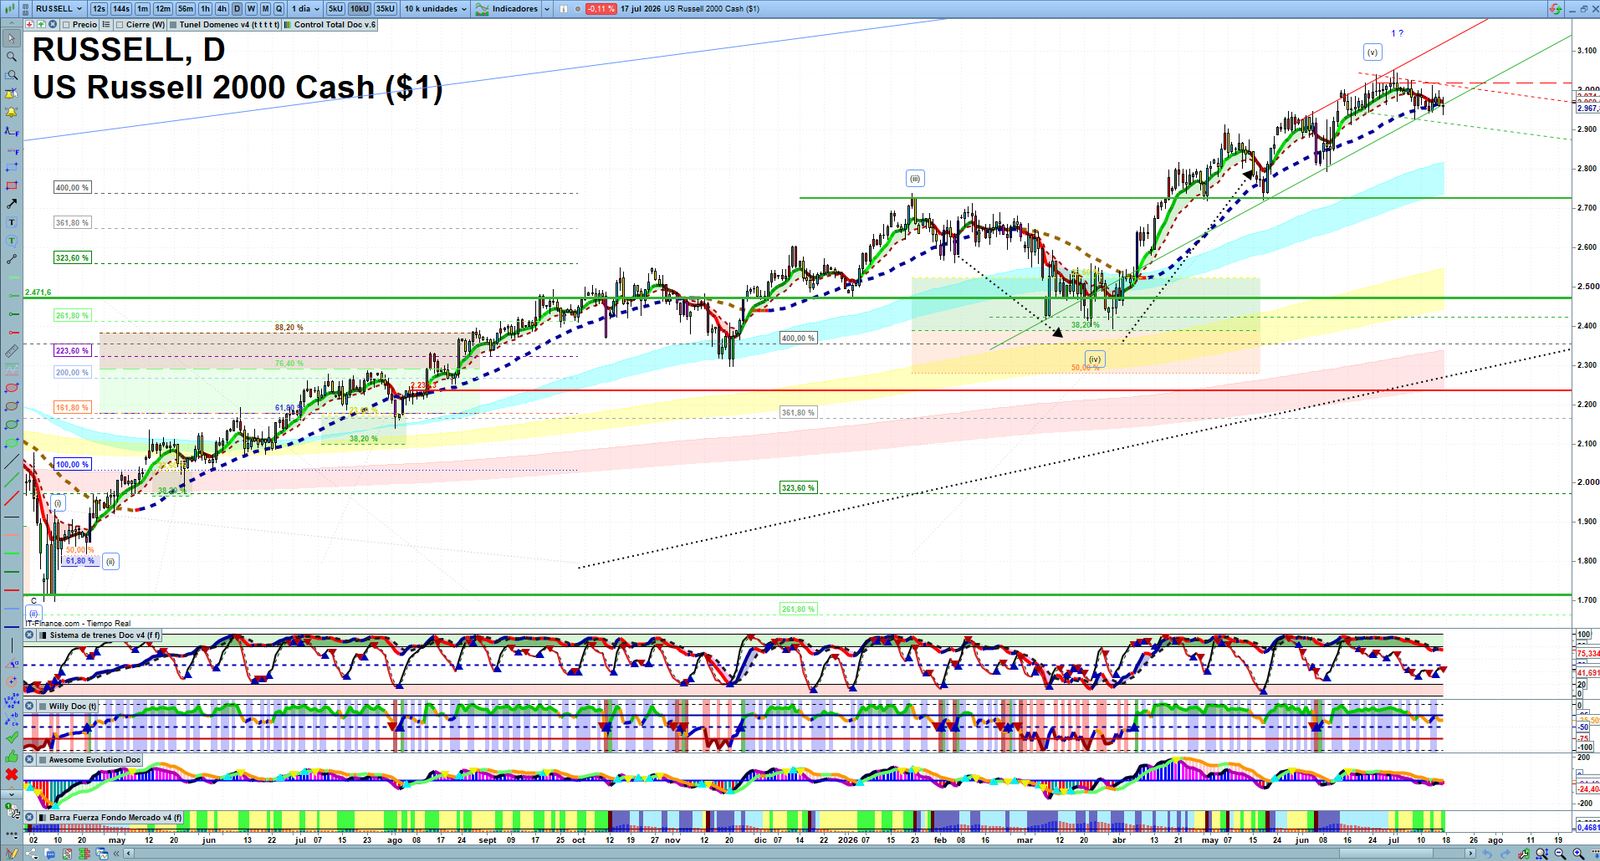Select the zoom-area selection tool
1600x861 pixels.
coord(12,75)
